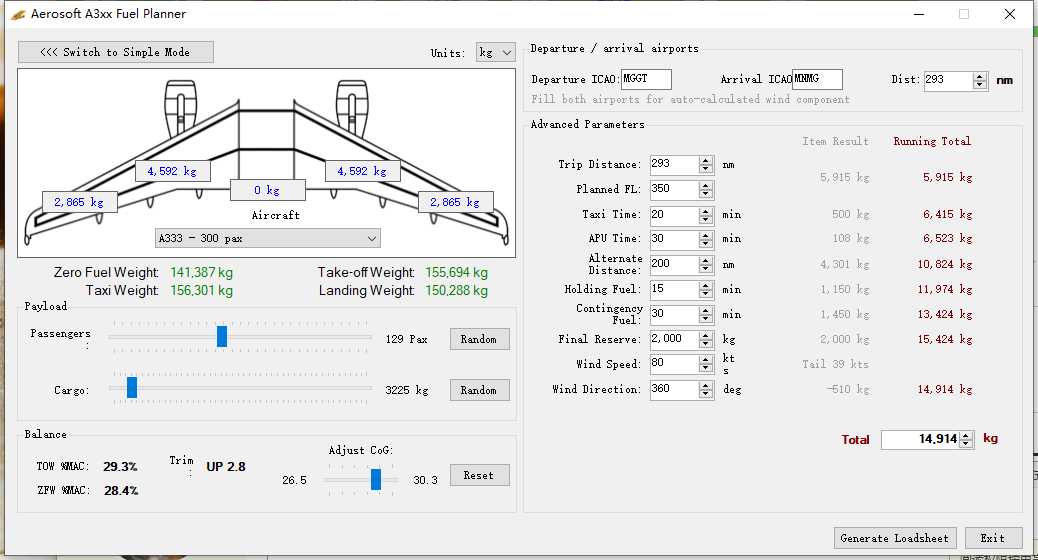
Task: Click the right inner tank 4,592 kg box
Action: [x=362, y=171]
